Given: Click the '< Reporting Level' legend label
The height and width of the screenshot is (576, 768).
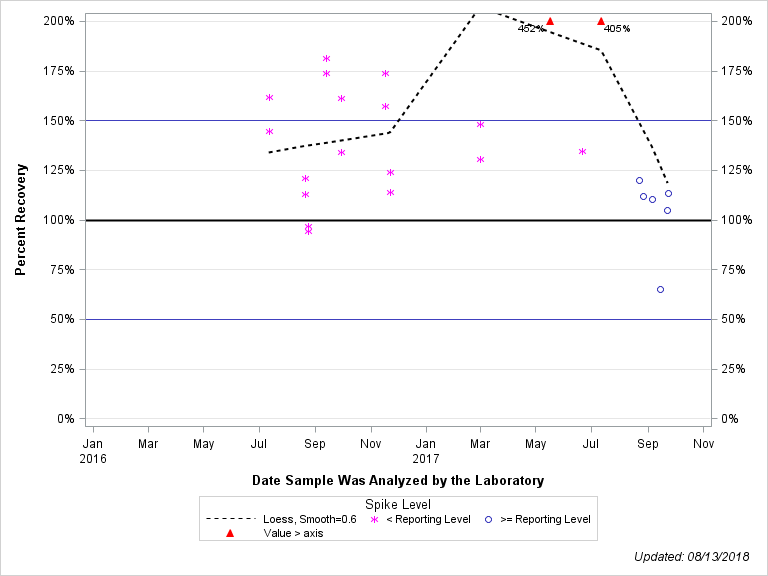Looking at the screenshot, I should coord(428,519).
